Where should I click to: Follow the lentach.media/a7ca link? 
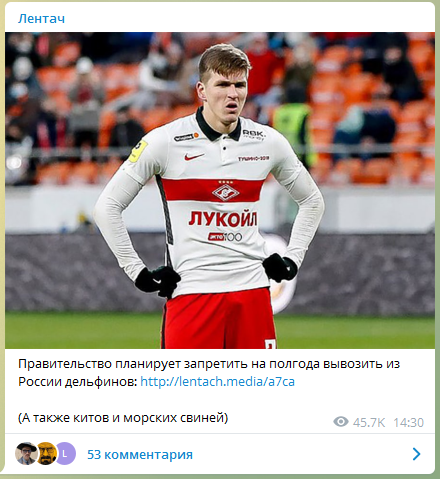217,381
